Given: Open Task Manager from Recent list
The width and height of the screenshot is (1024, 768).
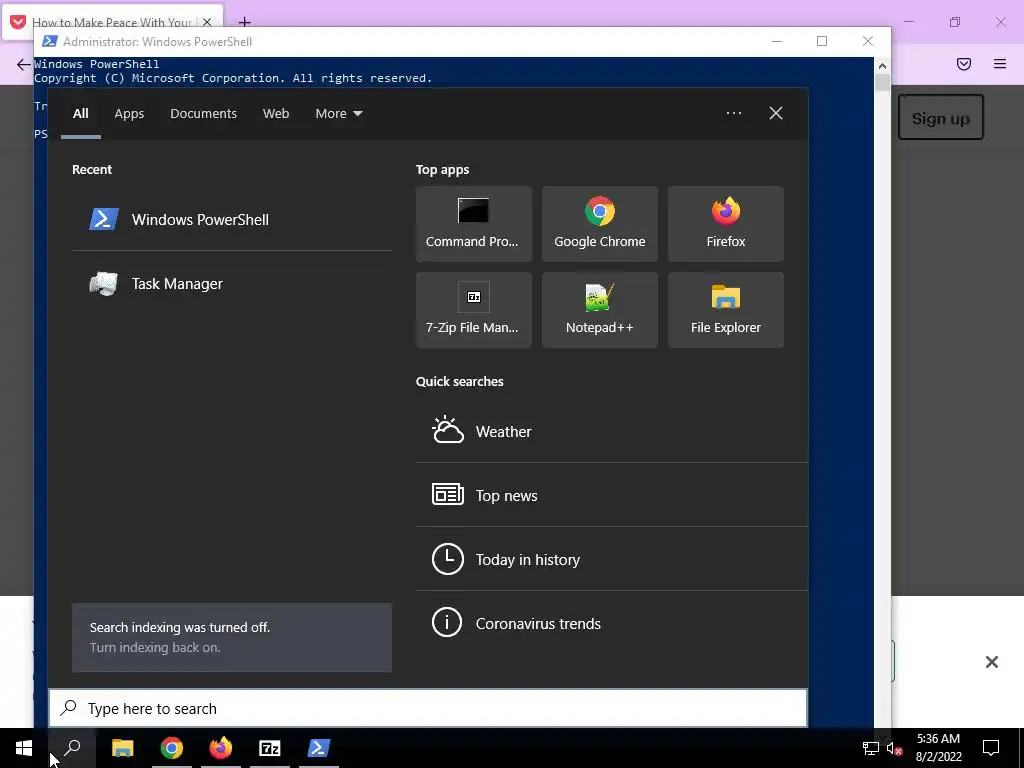Looking at the screenshot, I should pos(231,283).
